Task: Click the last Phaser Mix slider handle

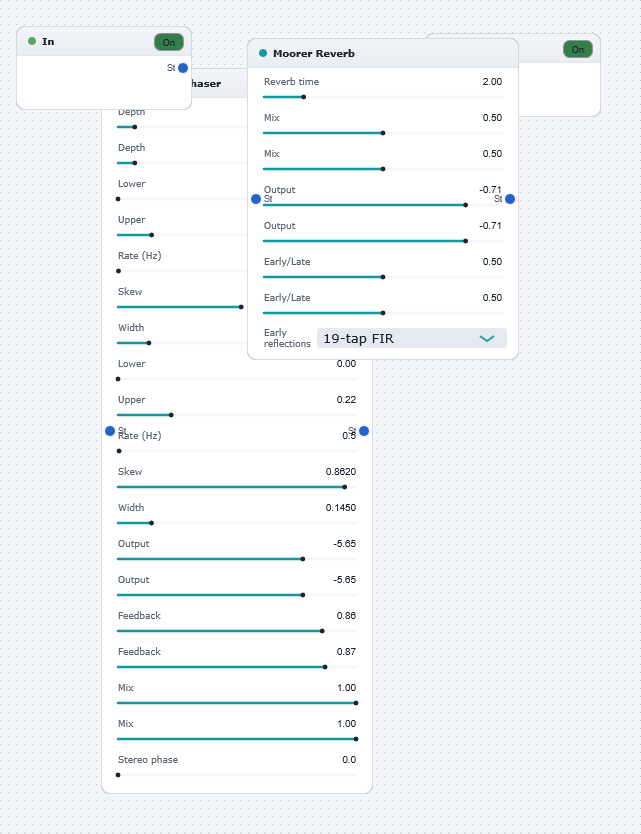Action: point(356,739)
